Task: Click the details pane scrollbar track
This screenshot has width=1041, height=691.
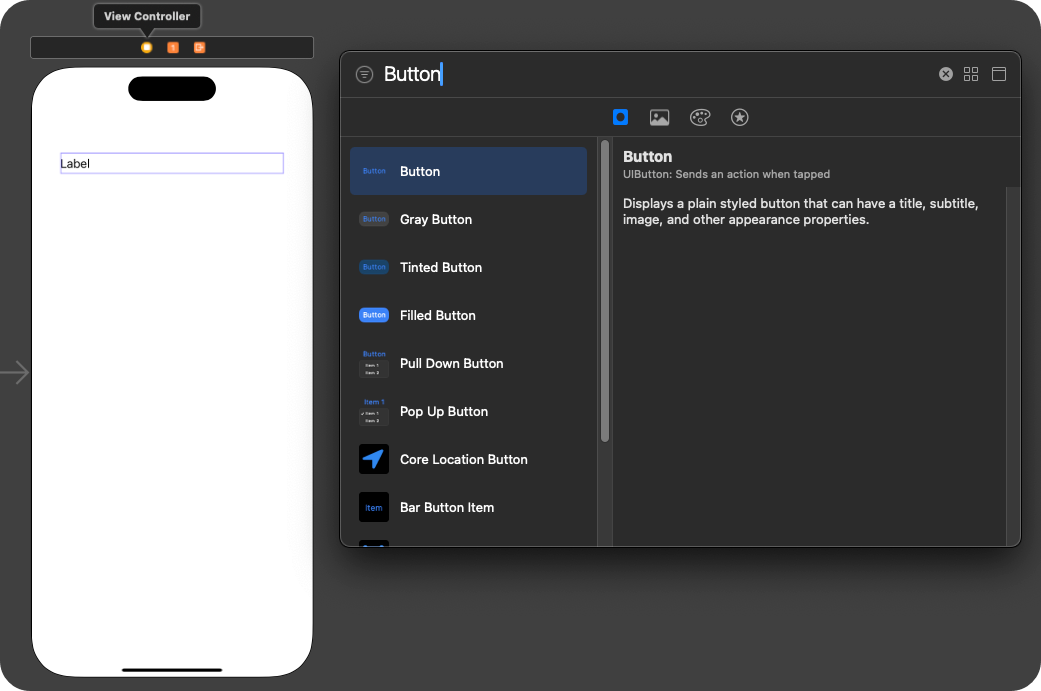Action: (1013, 365)
